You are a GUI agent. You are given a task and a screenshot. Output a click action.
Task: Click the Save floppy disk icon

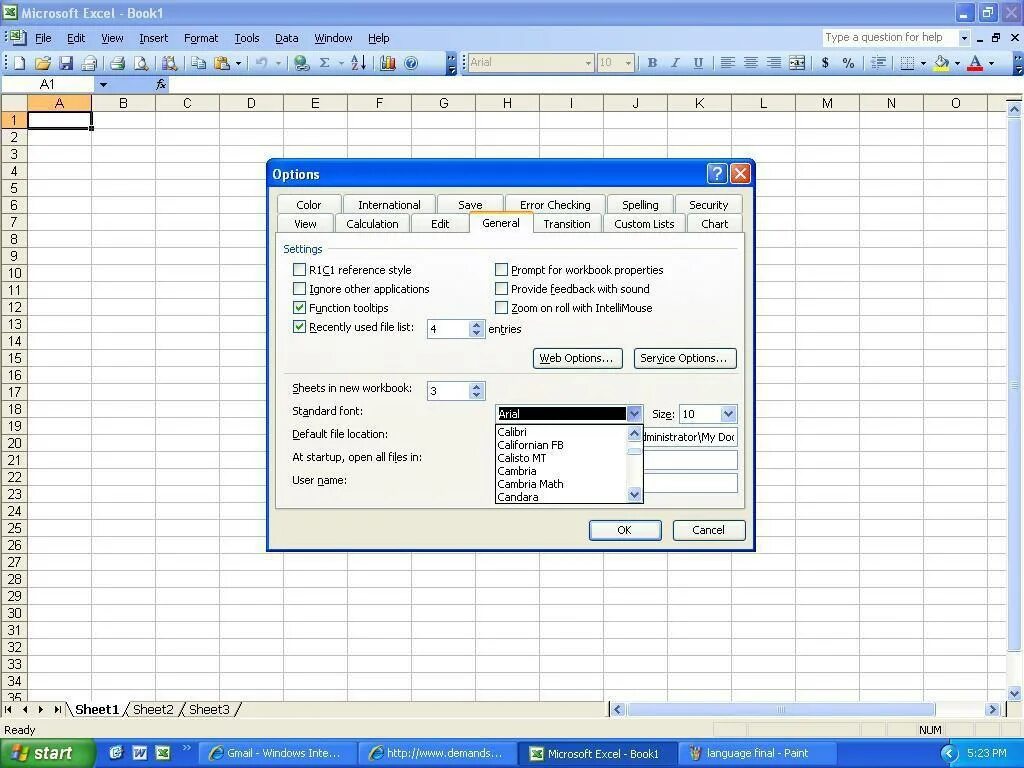point(65,63)
